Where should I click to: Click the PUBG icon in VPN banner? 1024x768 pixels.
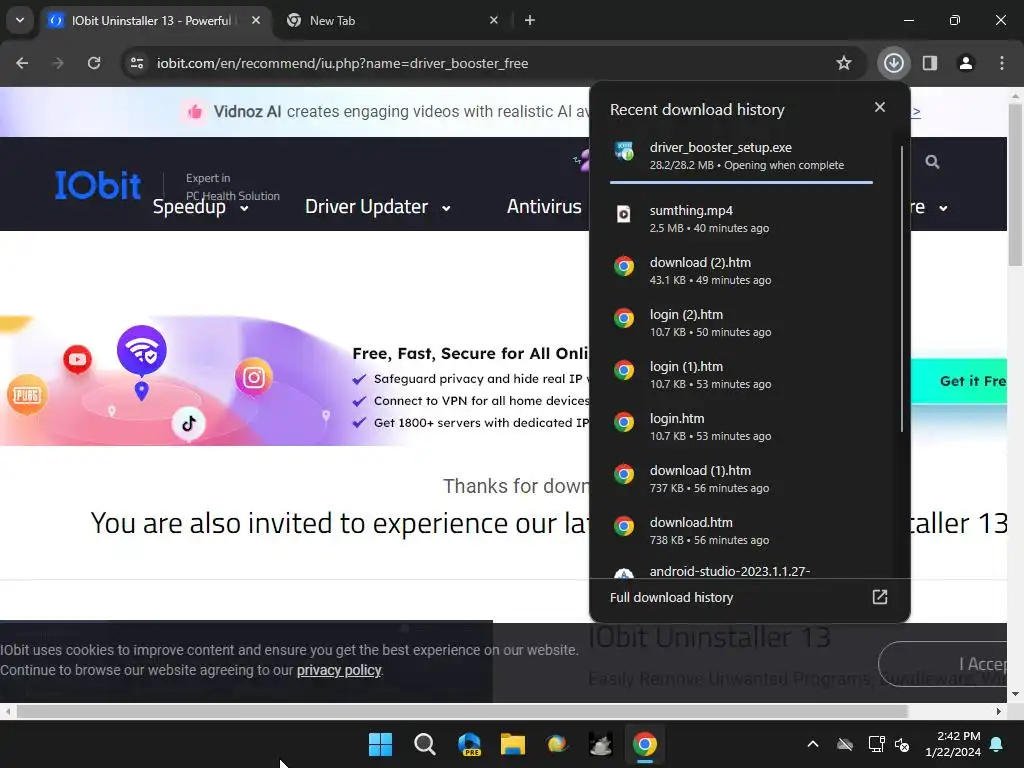(x=27, y=395)
